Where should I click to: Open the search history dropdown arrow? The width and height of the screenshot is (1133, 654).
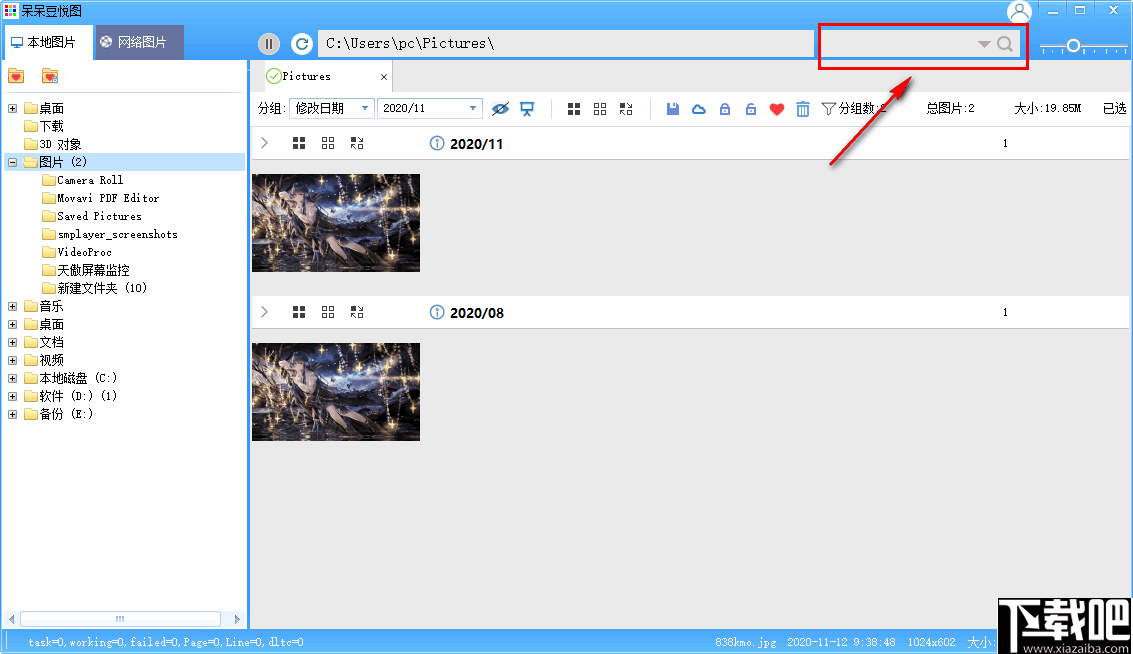point(983,44)
